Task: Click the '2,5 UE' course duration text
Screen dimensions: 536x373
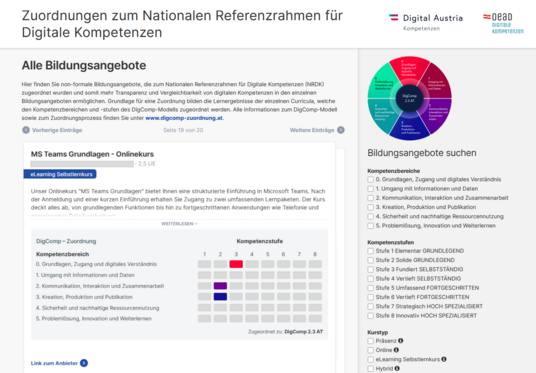Action: pyautogui.click(x=147, y=164)
